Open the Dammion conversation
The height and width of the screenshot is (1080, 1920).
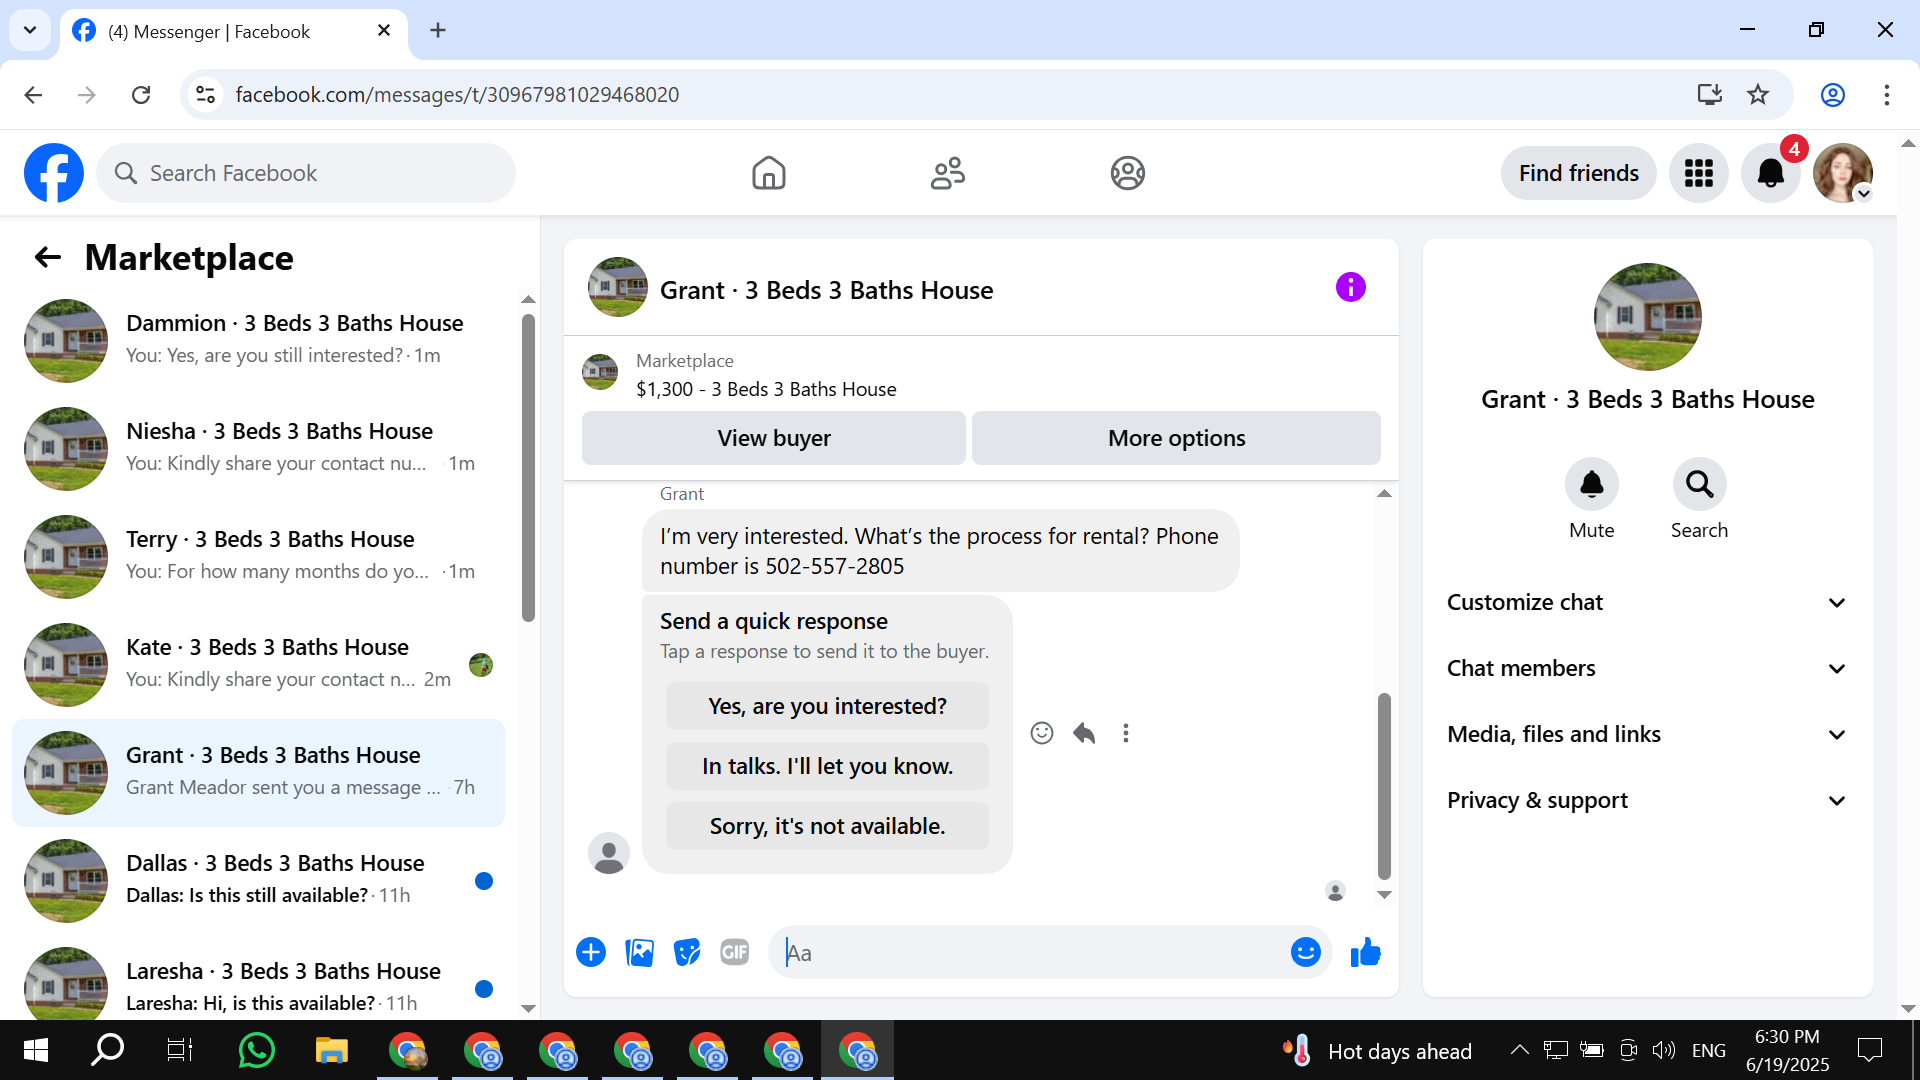(x=259, y=341)
